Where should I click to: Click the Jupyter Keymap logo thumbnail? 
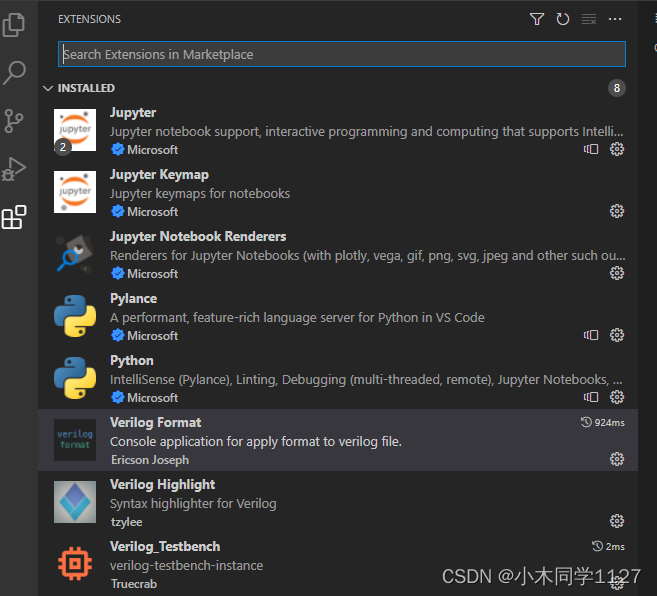(75, 192)
